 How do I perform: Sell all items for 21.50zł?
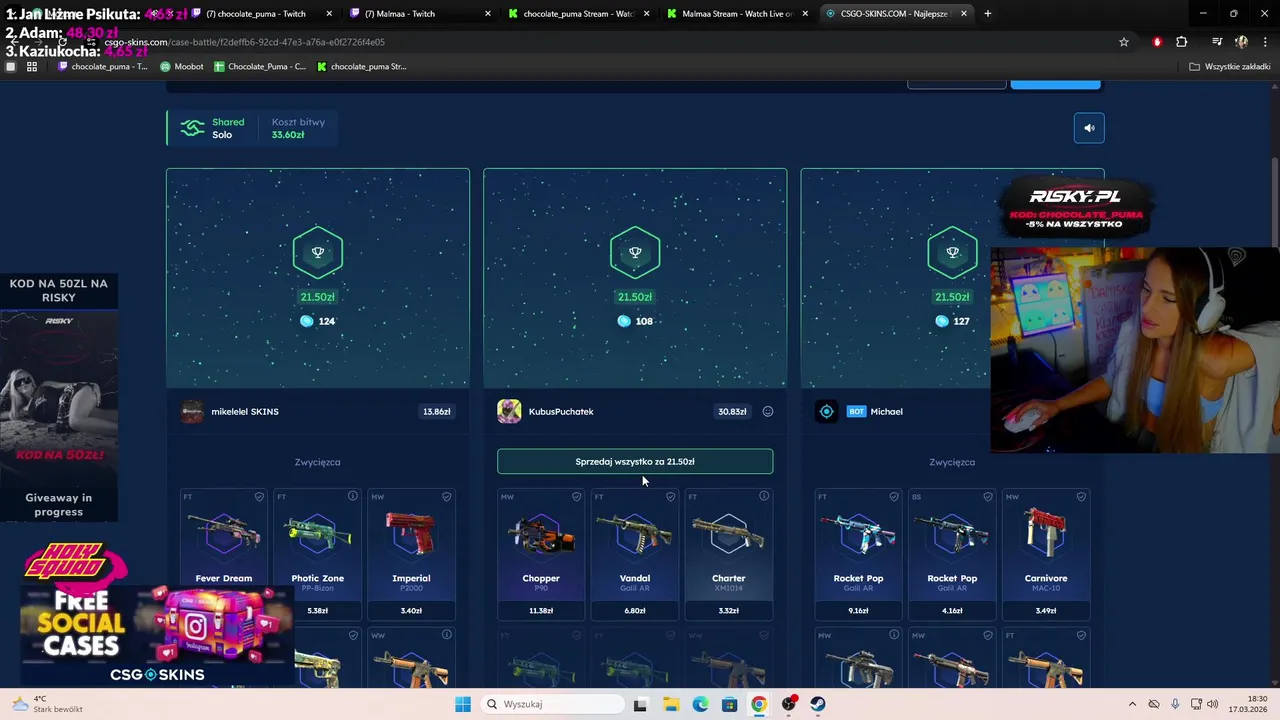(635, 462)
